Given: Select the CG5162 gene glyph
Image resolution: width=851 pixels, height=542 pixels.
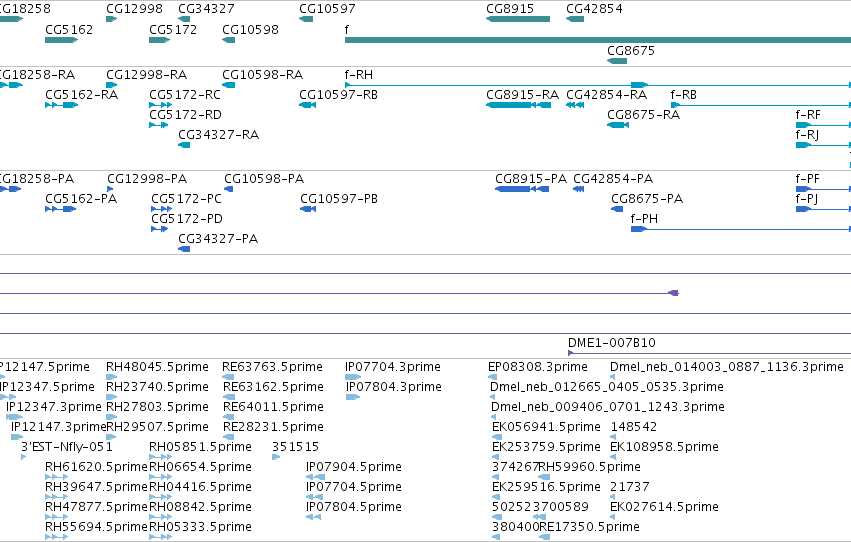Looking at the screenshot, I should (61, 40).
